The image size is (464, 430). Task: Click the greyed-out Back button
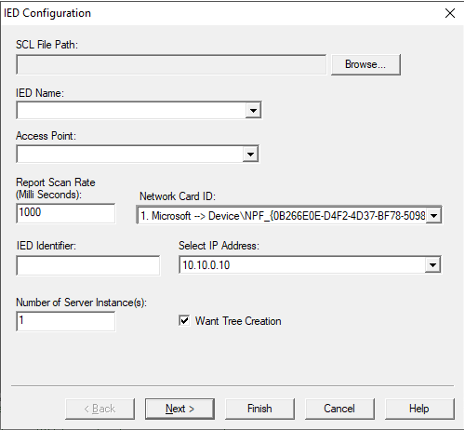[x=100, y=409]
